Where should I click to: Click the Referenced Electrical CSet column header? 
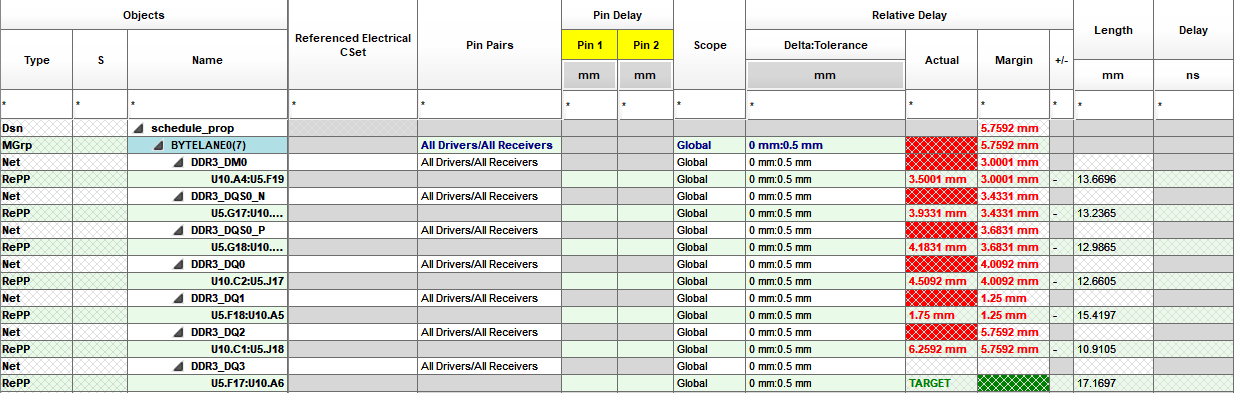353,45
